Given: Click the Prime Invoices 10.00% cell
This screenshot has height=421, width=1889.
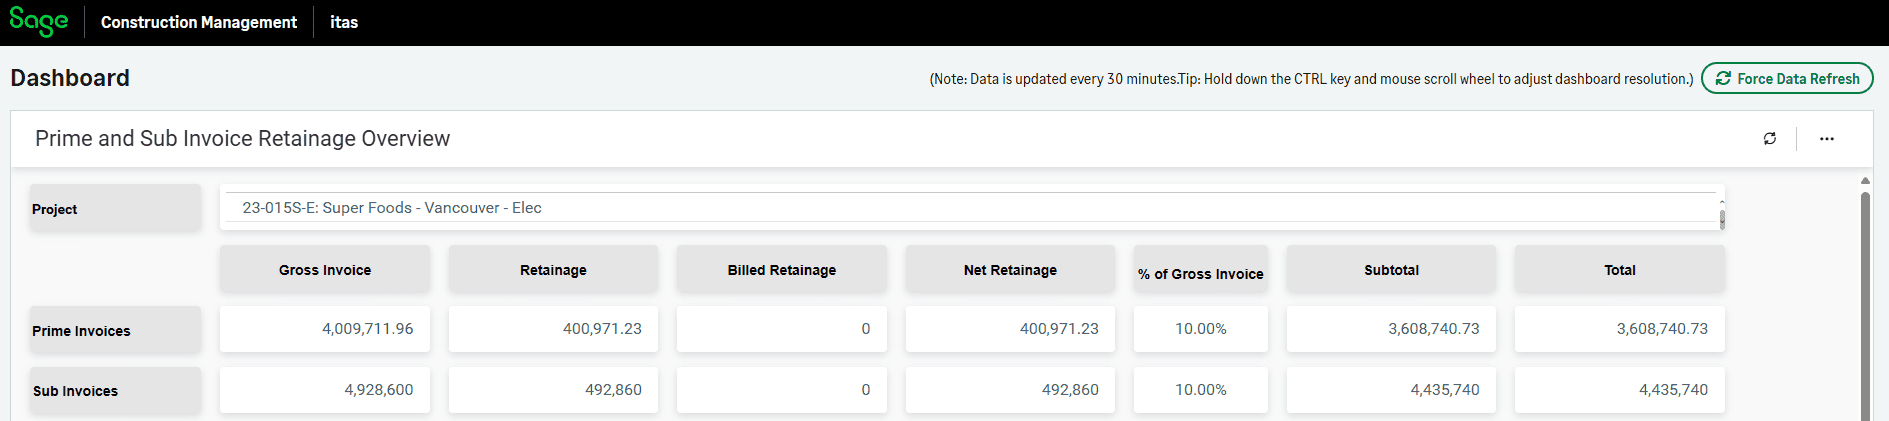Looking at the screenshot, I should point(1201,329).
